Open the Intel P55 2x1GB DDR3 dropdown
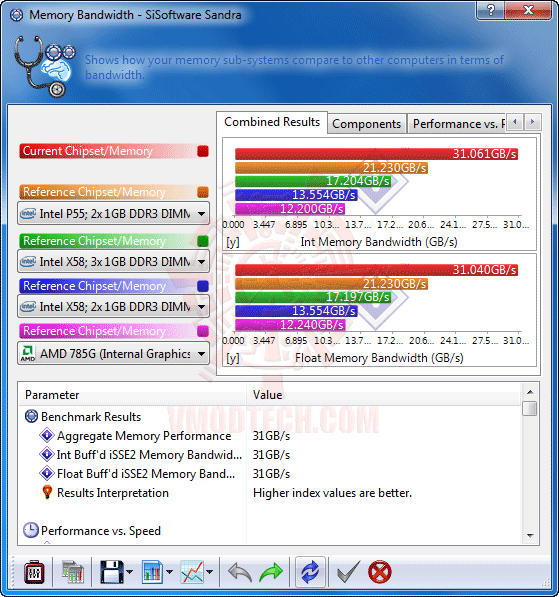 [113, 214]
